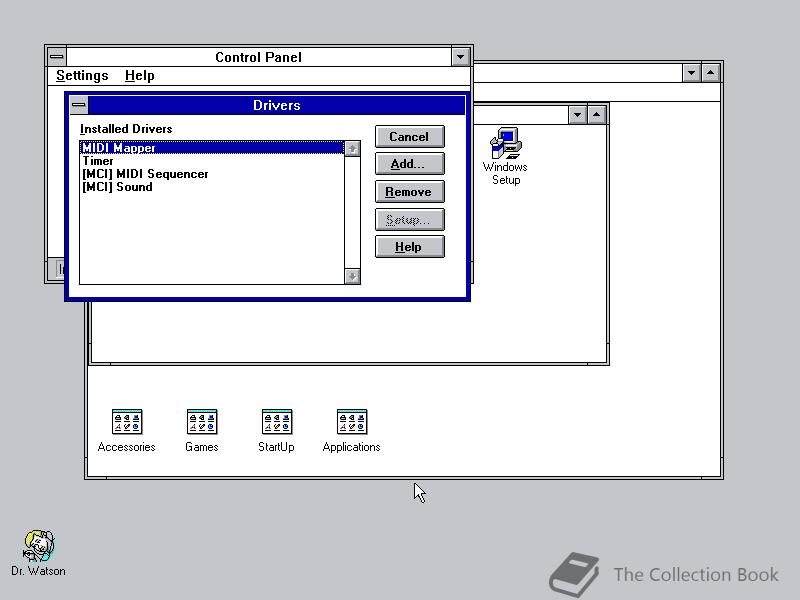
Task: Select the Dr. Watson desktop icon
Action: click(x=38, y=553)
